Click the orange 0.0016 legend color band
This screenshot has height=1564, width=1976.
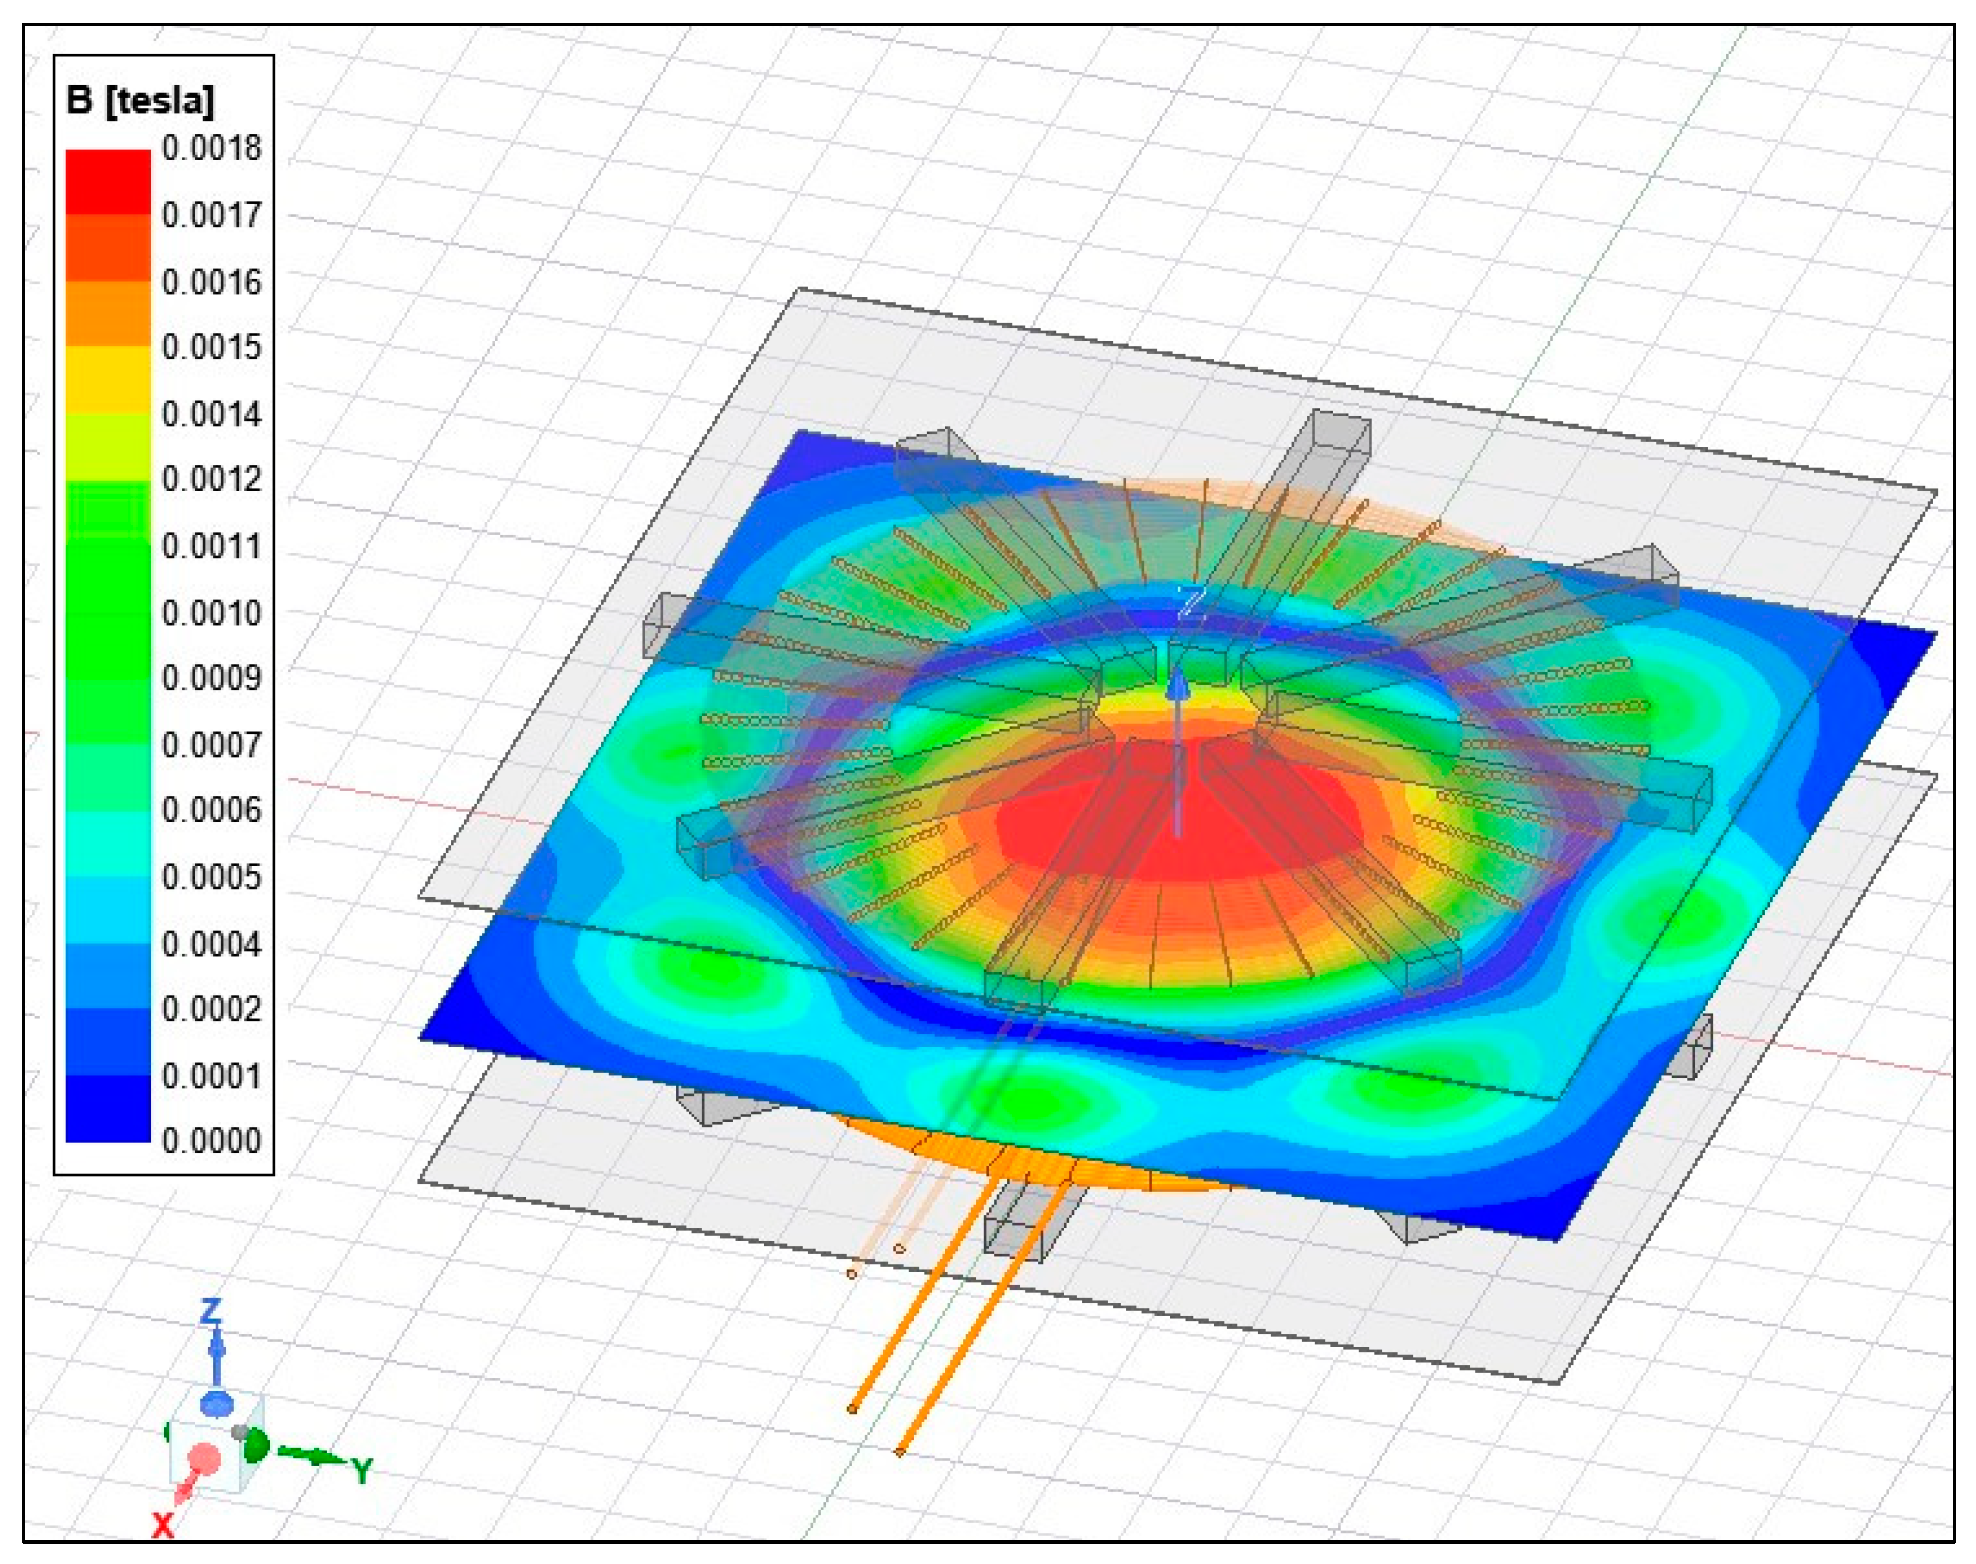[108, 312]
